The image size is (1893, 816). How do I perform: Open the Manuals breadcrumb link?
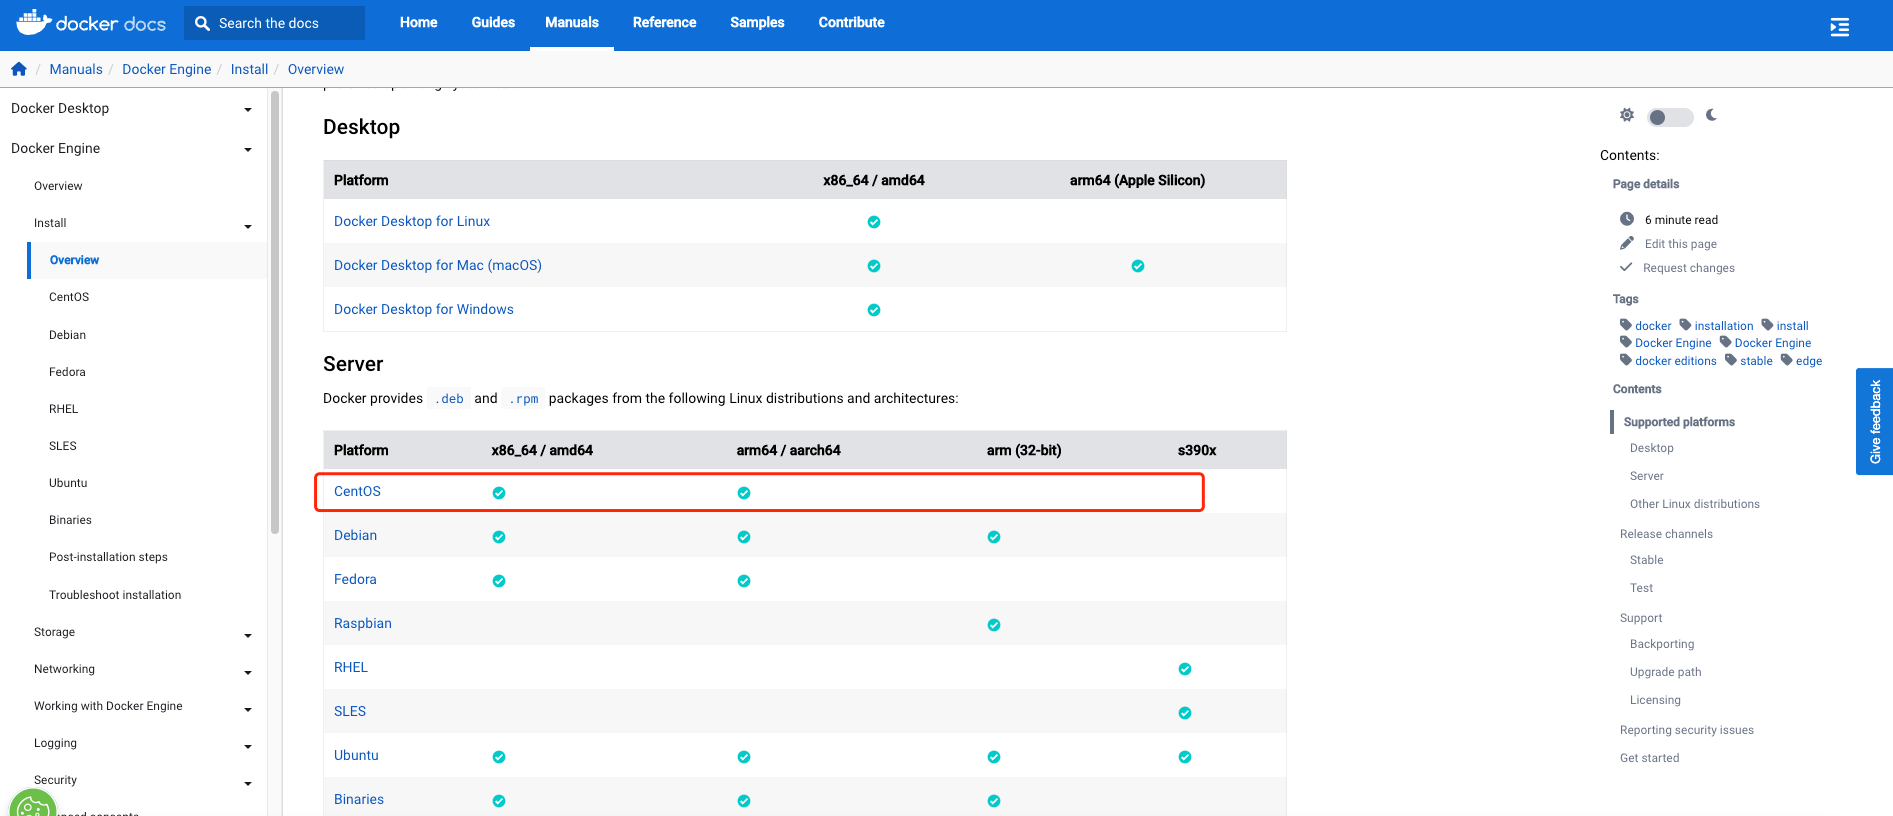click(76, 69)
